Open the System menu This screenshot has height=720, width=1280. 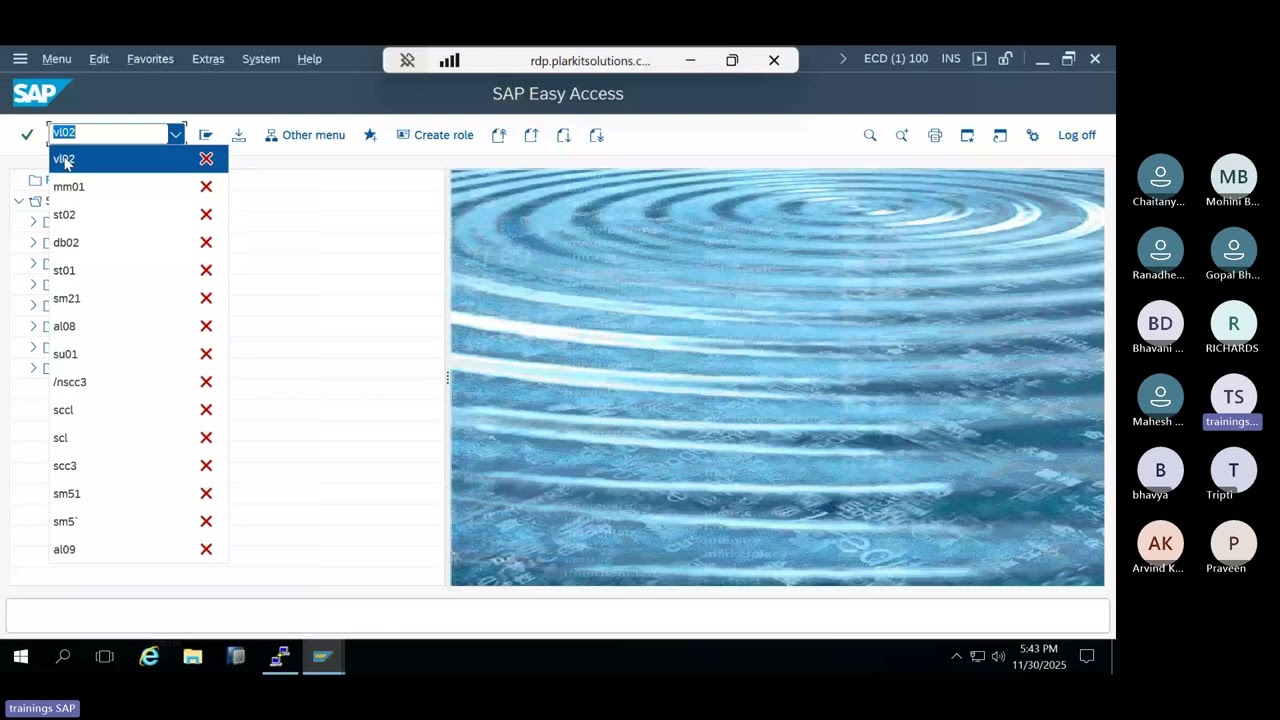(261, 59)
